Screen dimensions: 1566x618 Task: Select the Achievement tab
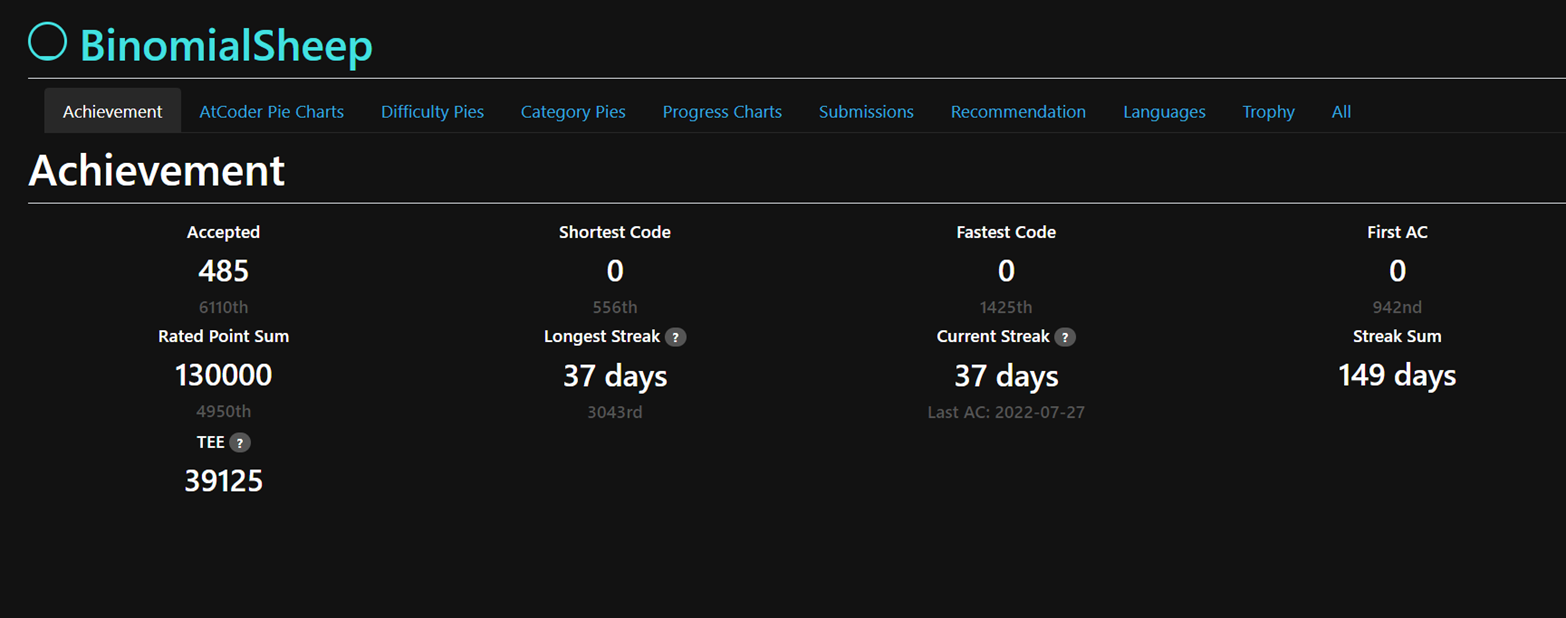(112, 112)
